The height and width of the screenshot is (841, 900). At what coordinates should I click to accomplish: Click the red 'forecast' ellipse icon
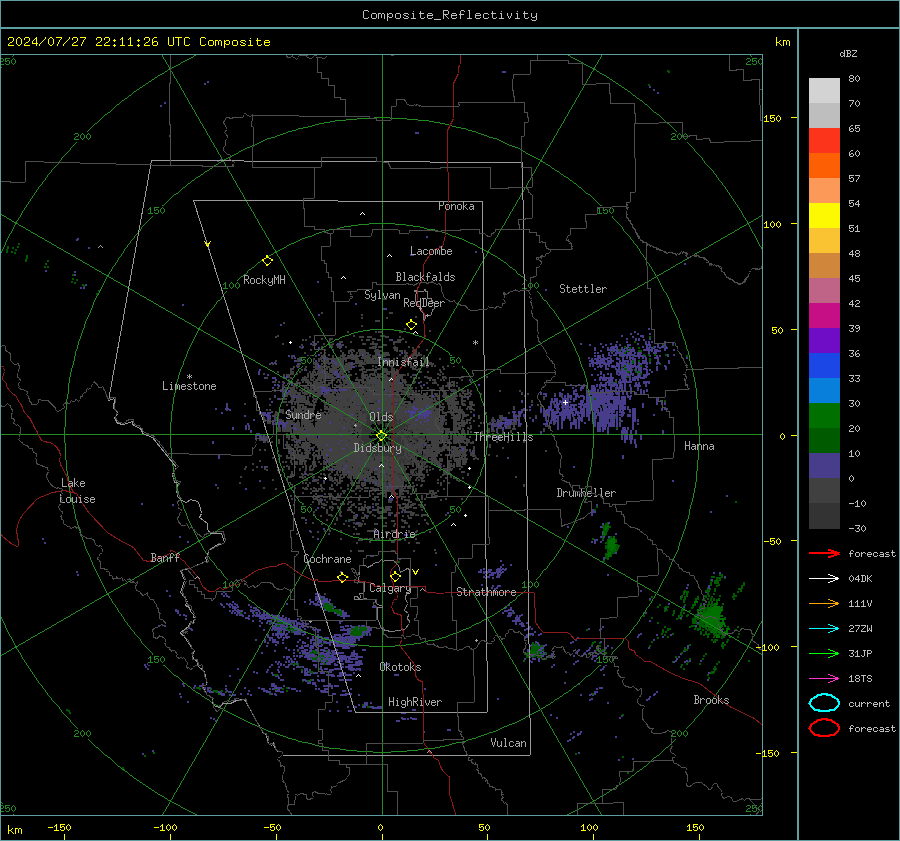(824, 728)
